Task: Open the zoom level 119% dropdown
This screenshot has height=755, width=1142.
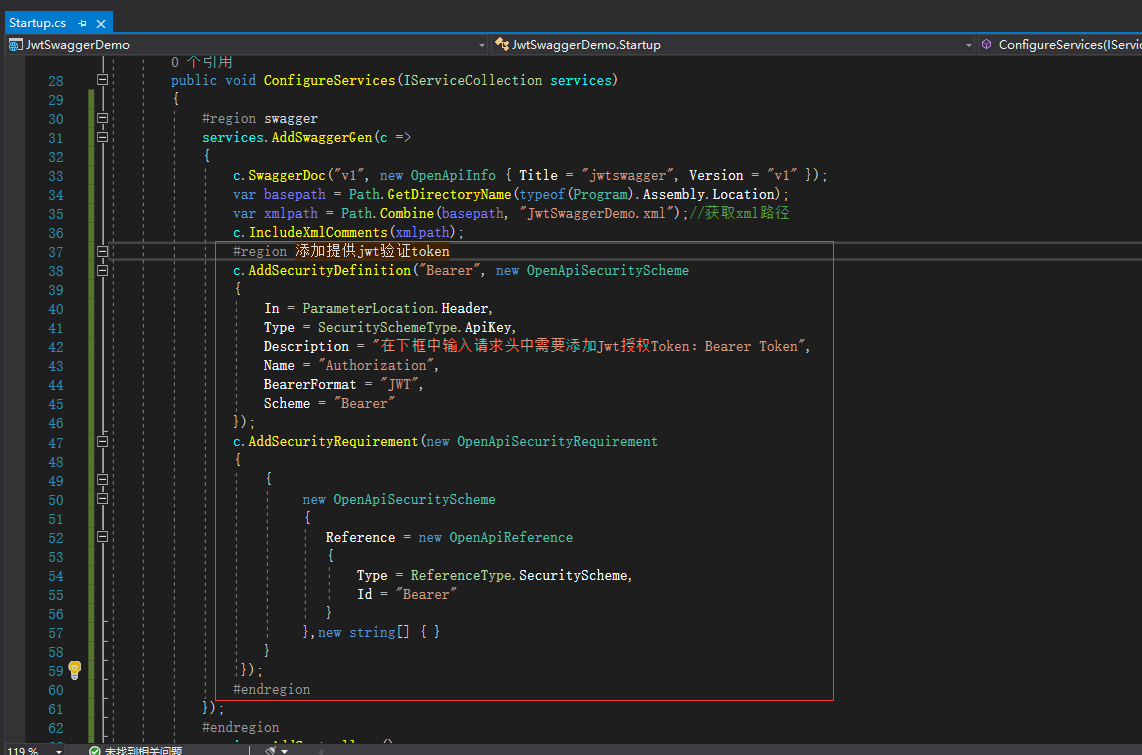Action: [57, 750]
